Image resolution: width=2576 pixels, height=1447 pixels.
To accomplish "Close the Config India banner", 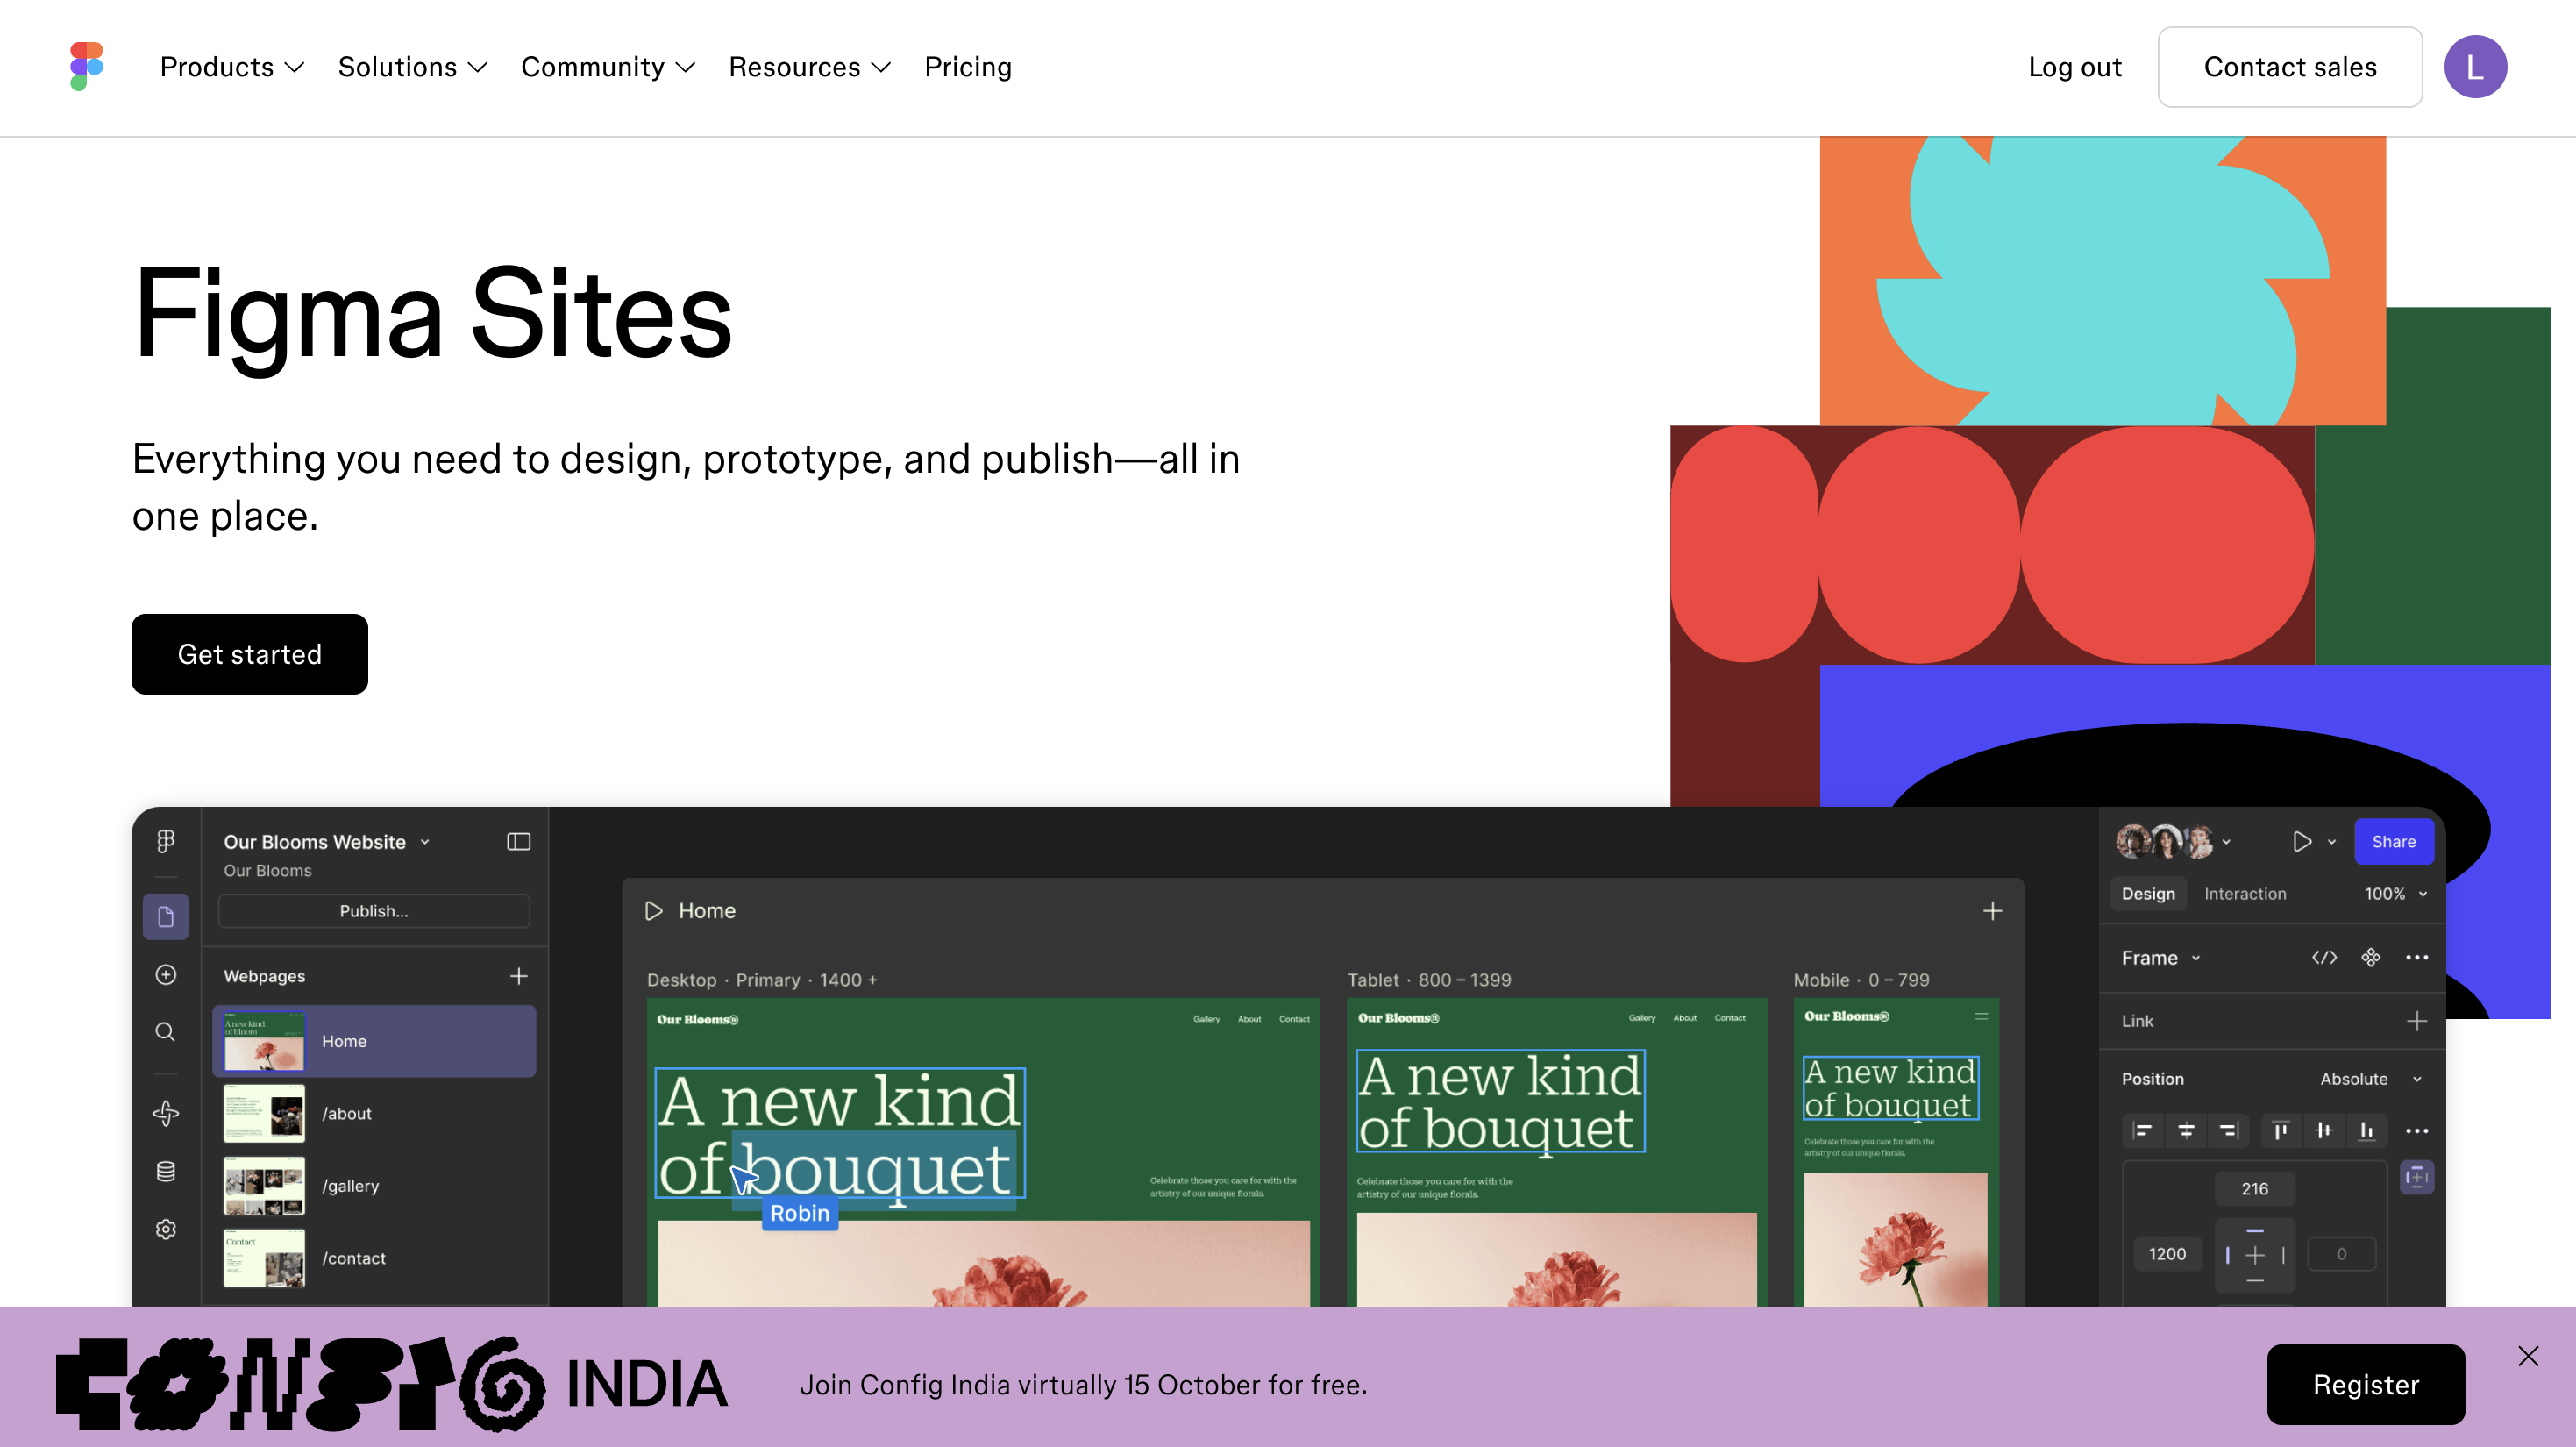I will click(2528, 1356).
